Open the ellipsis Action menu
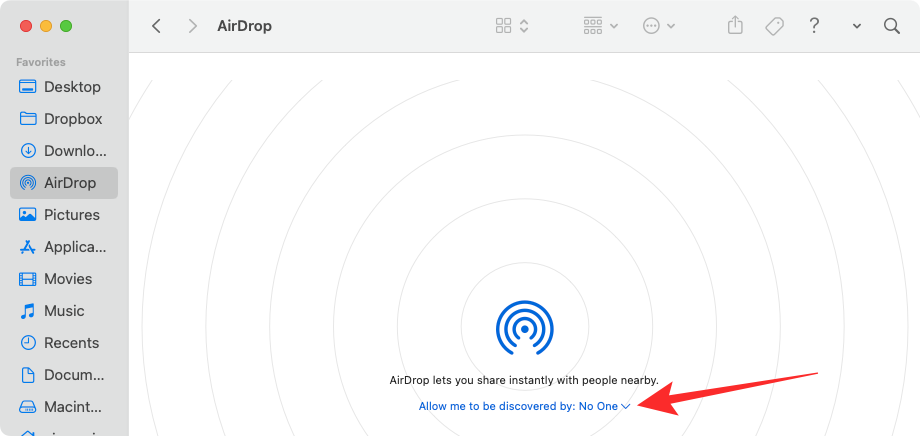Image resolution: width=920 pixels, height=436 pixels. click(659, 26)
